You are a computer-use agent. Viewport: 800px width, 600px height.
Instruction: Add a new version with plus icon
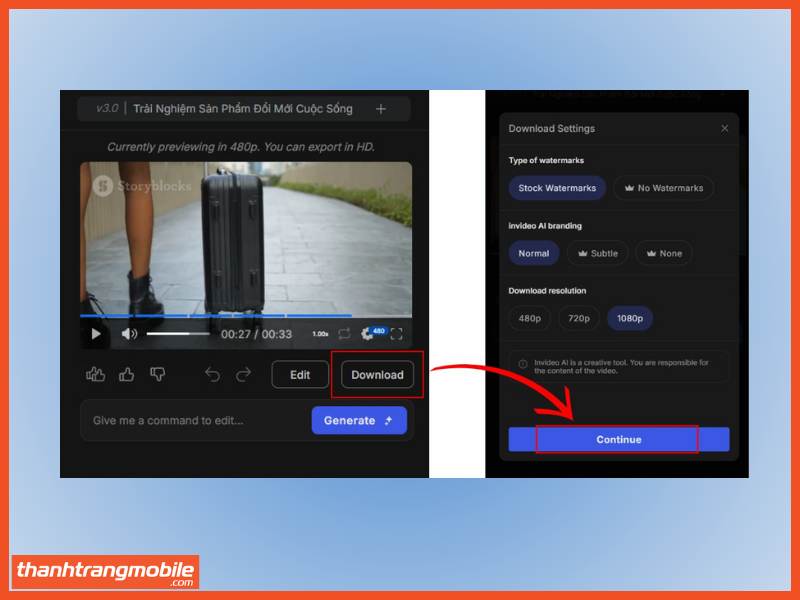pyautogui.click(x=381, y=109)
